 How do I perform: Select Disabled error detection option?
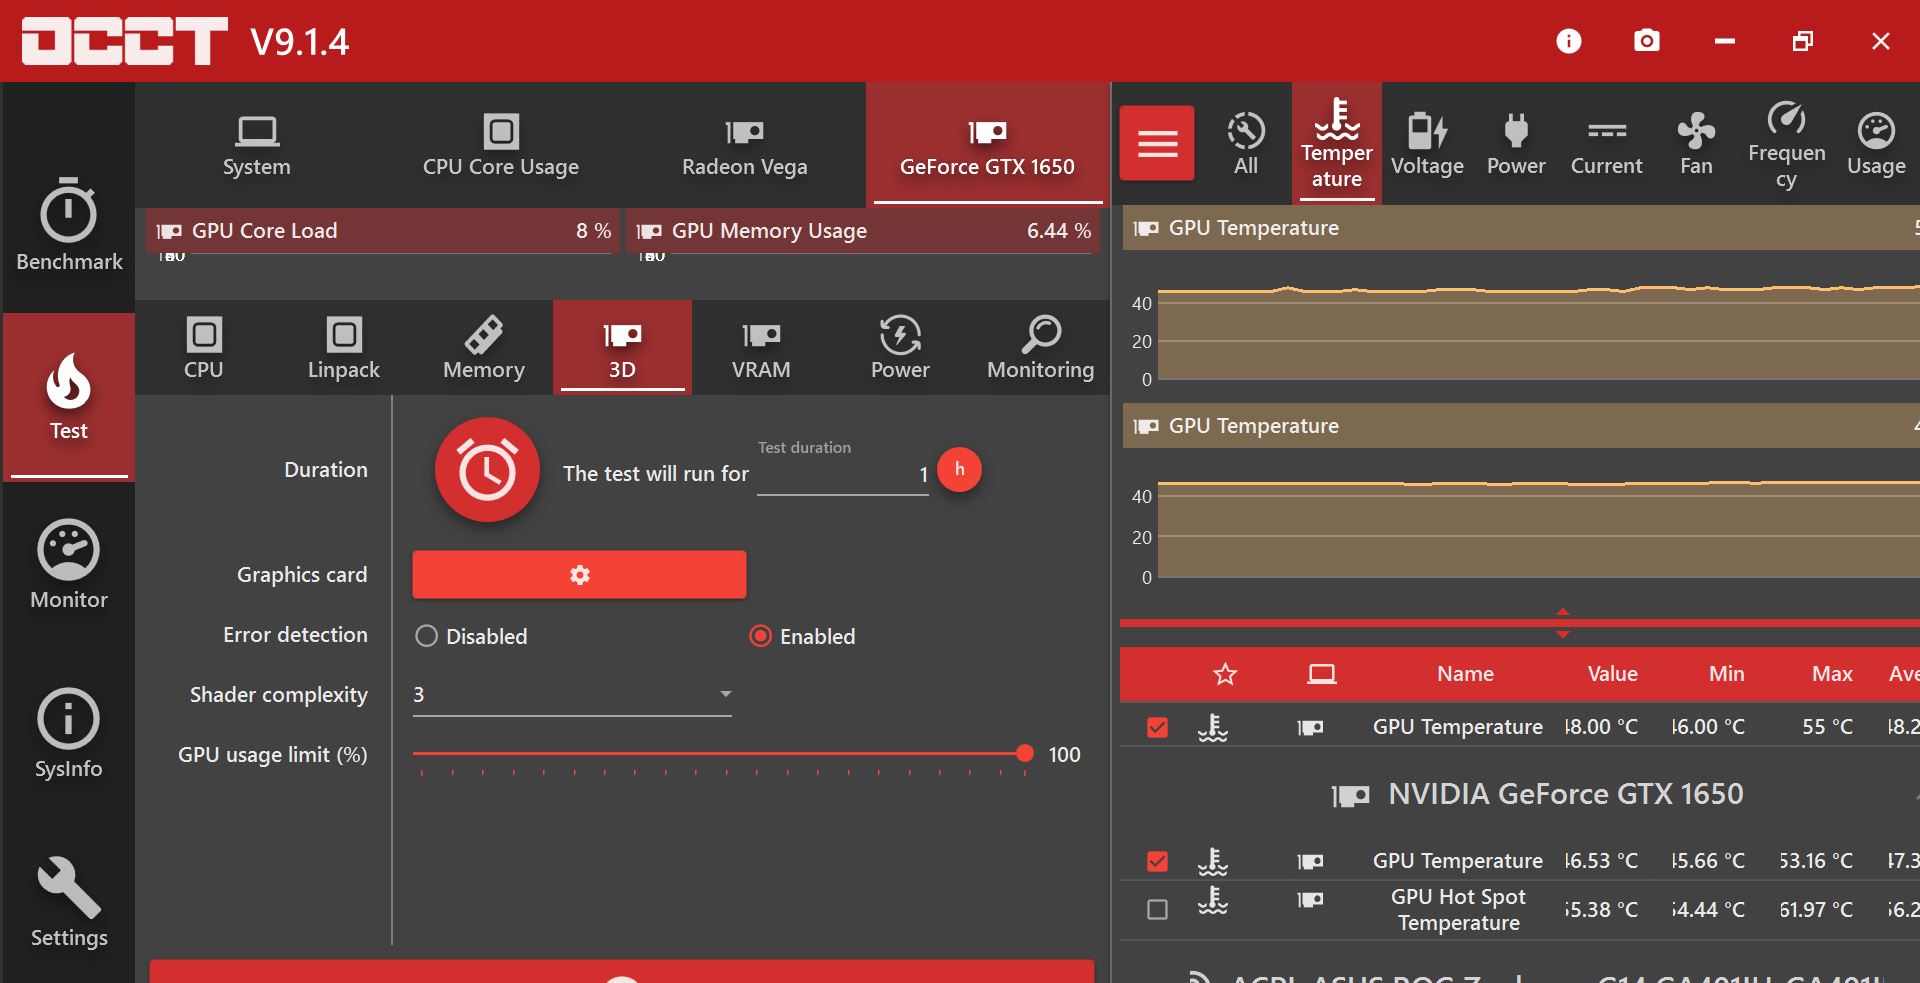click(x=427, y=636)
